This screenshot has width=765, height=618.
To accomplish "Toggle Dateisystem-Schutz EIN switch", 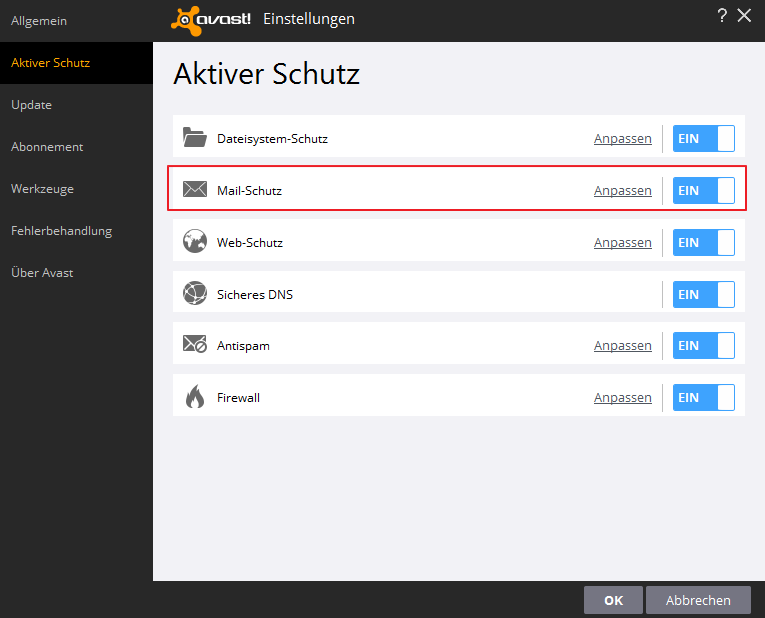I will 704,139.
